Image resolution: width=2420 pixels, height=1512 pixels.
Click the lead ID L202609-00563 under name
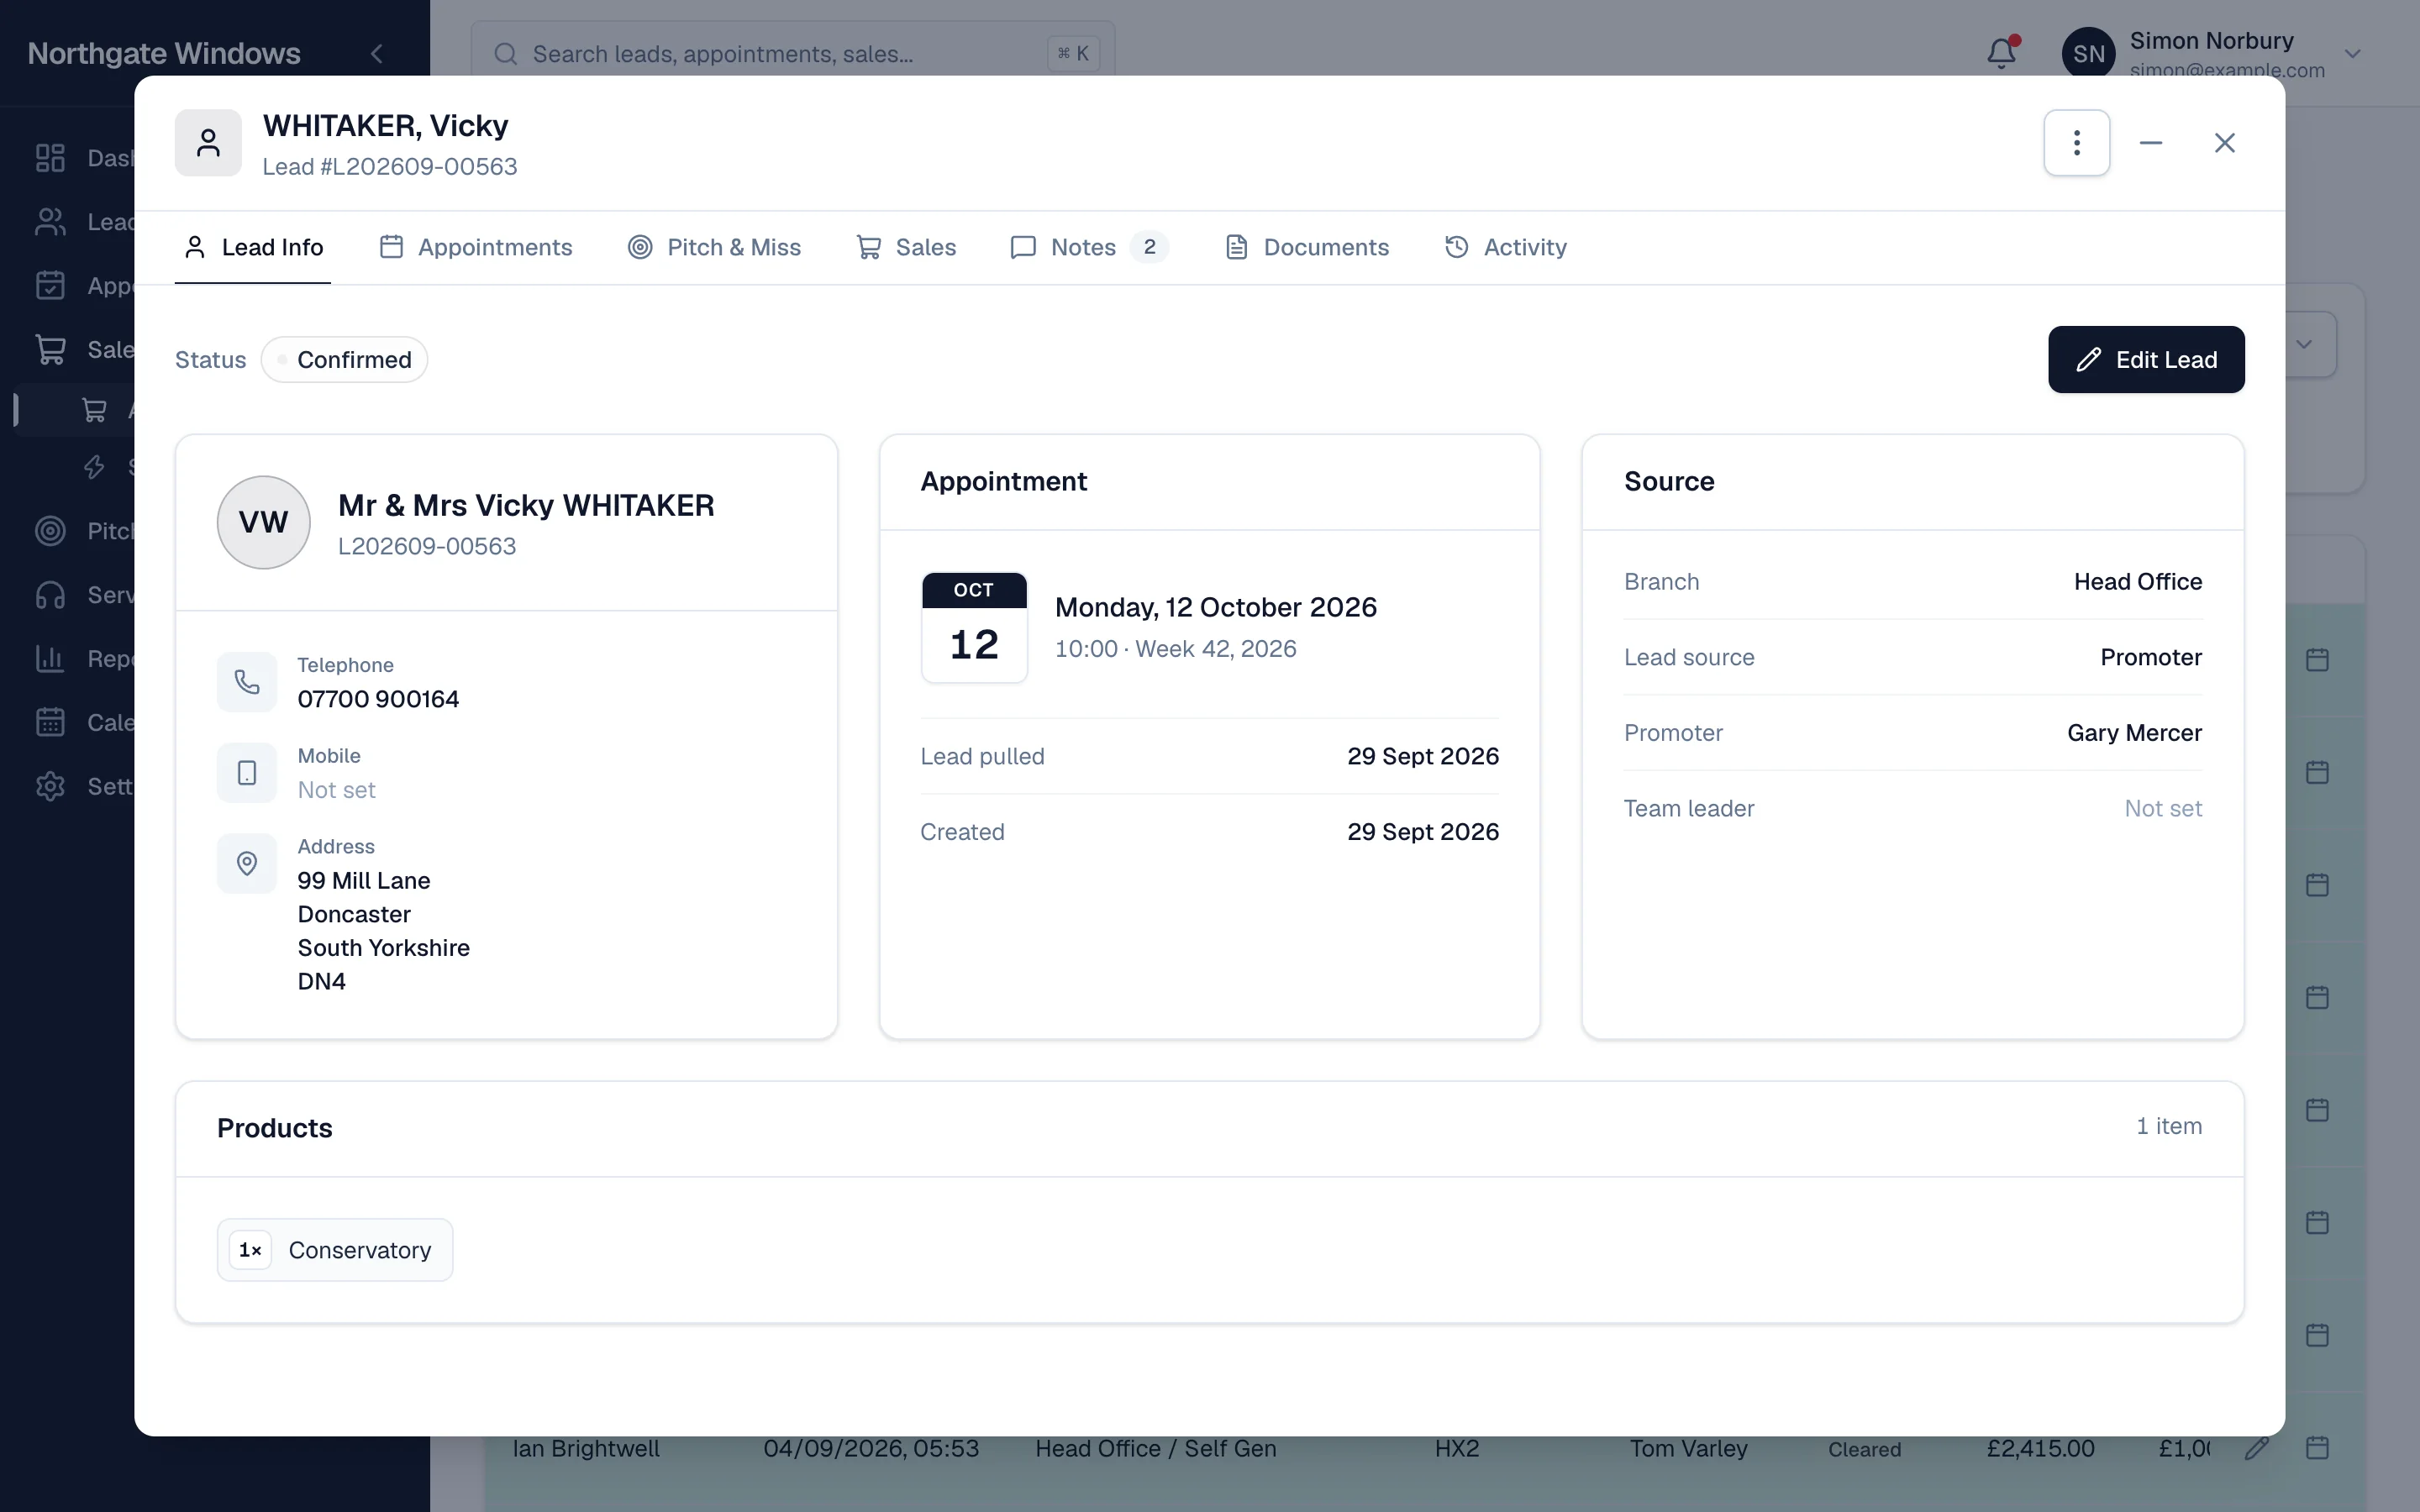(x=427, y=547)
